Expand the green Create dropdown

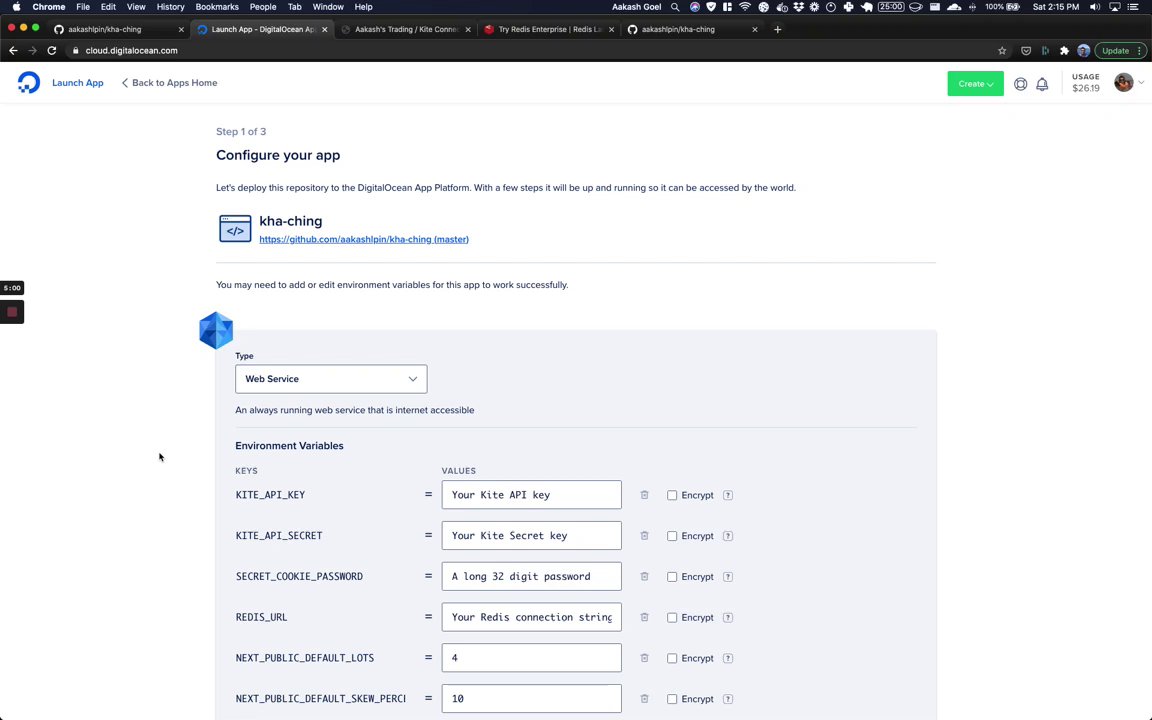pos(975,84)
